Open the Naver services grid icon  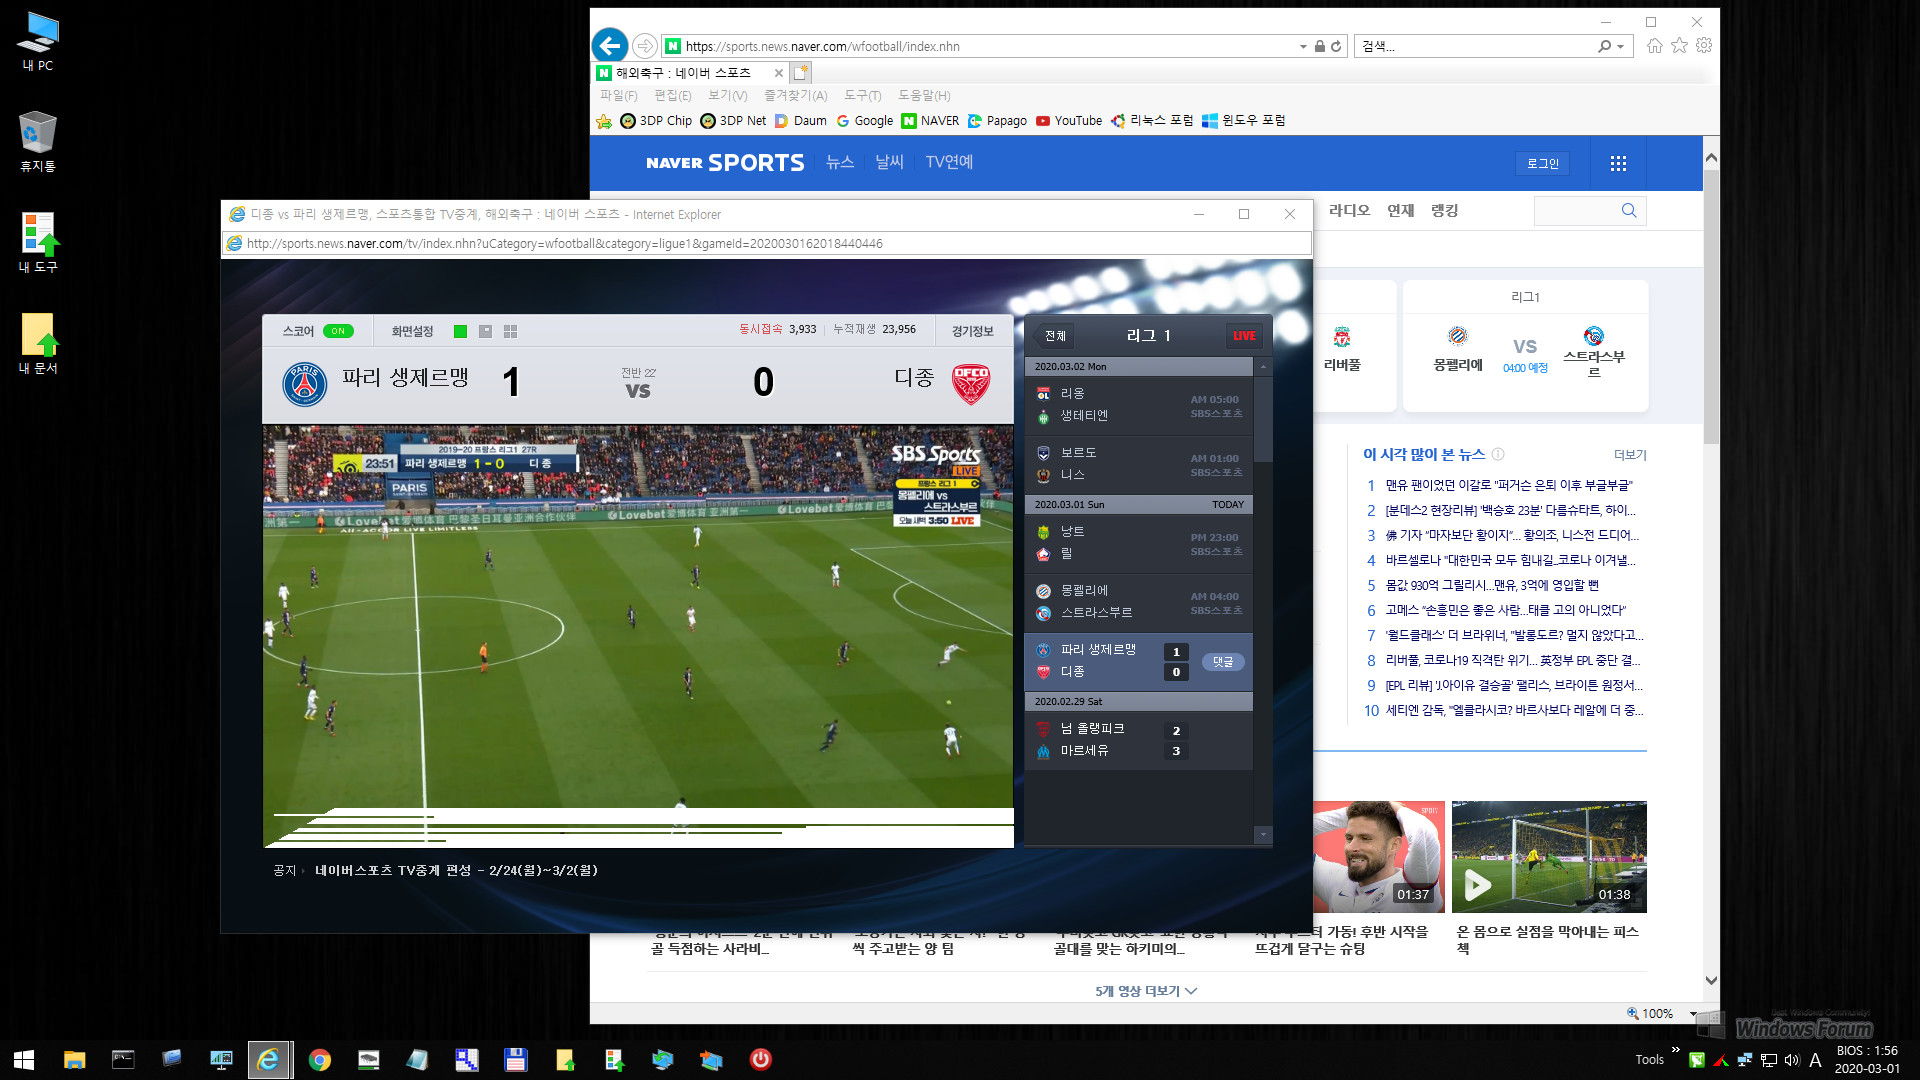point(1618,163)
